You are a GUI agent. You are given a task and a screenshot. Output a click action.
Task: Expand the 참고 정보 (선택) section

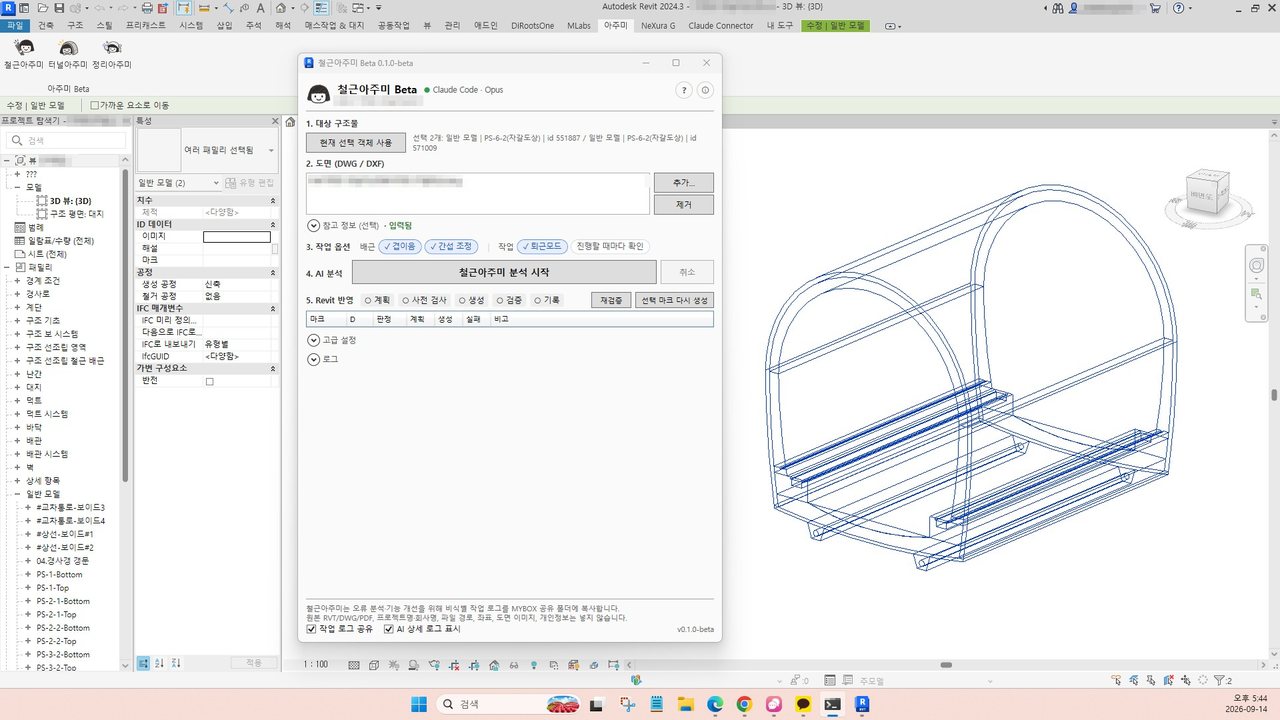314,226
